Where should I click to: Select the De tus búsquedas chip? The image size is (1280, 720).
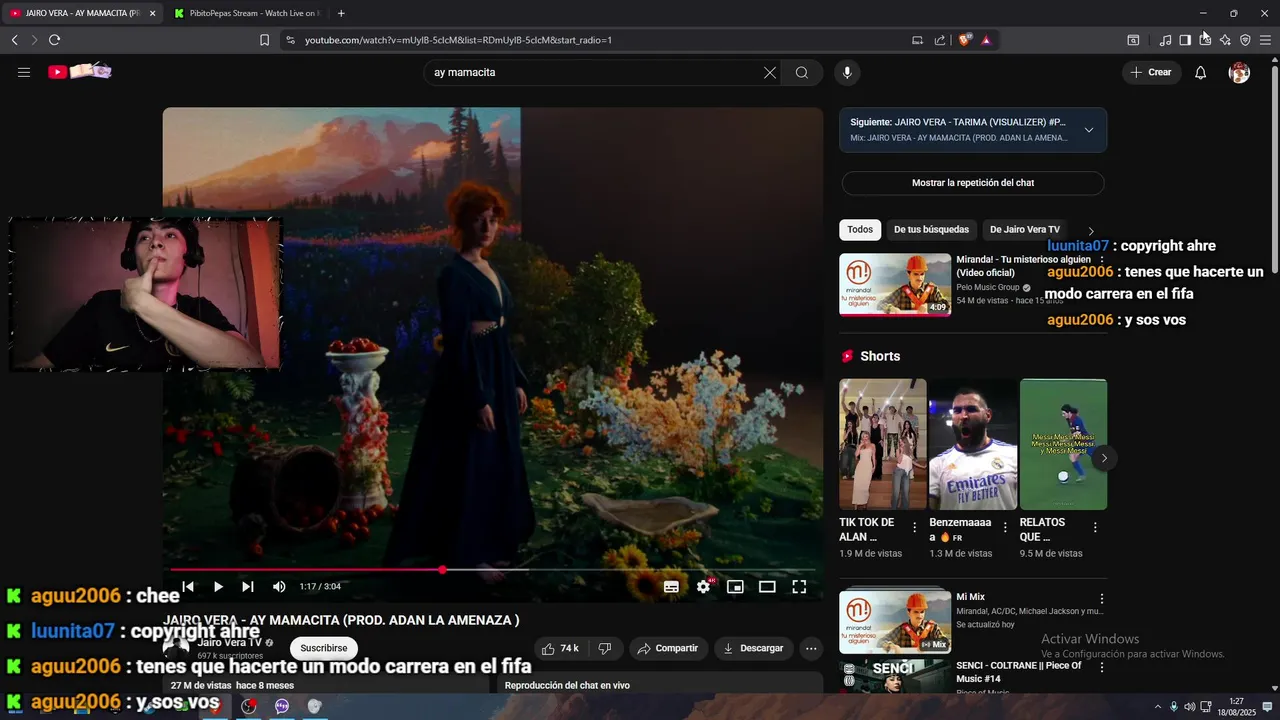coord(931,230)
